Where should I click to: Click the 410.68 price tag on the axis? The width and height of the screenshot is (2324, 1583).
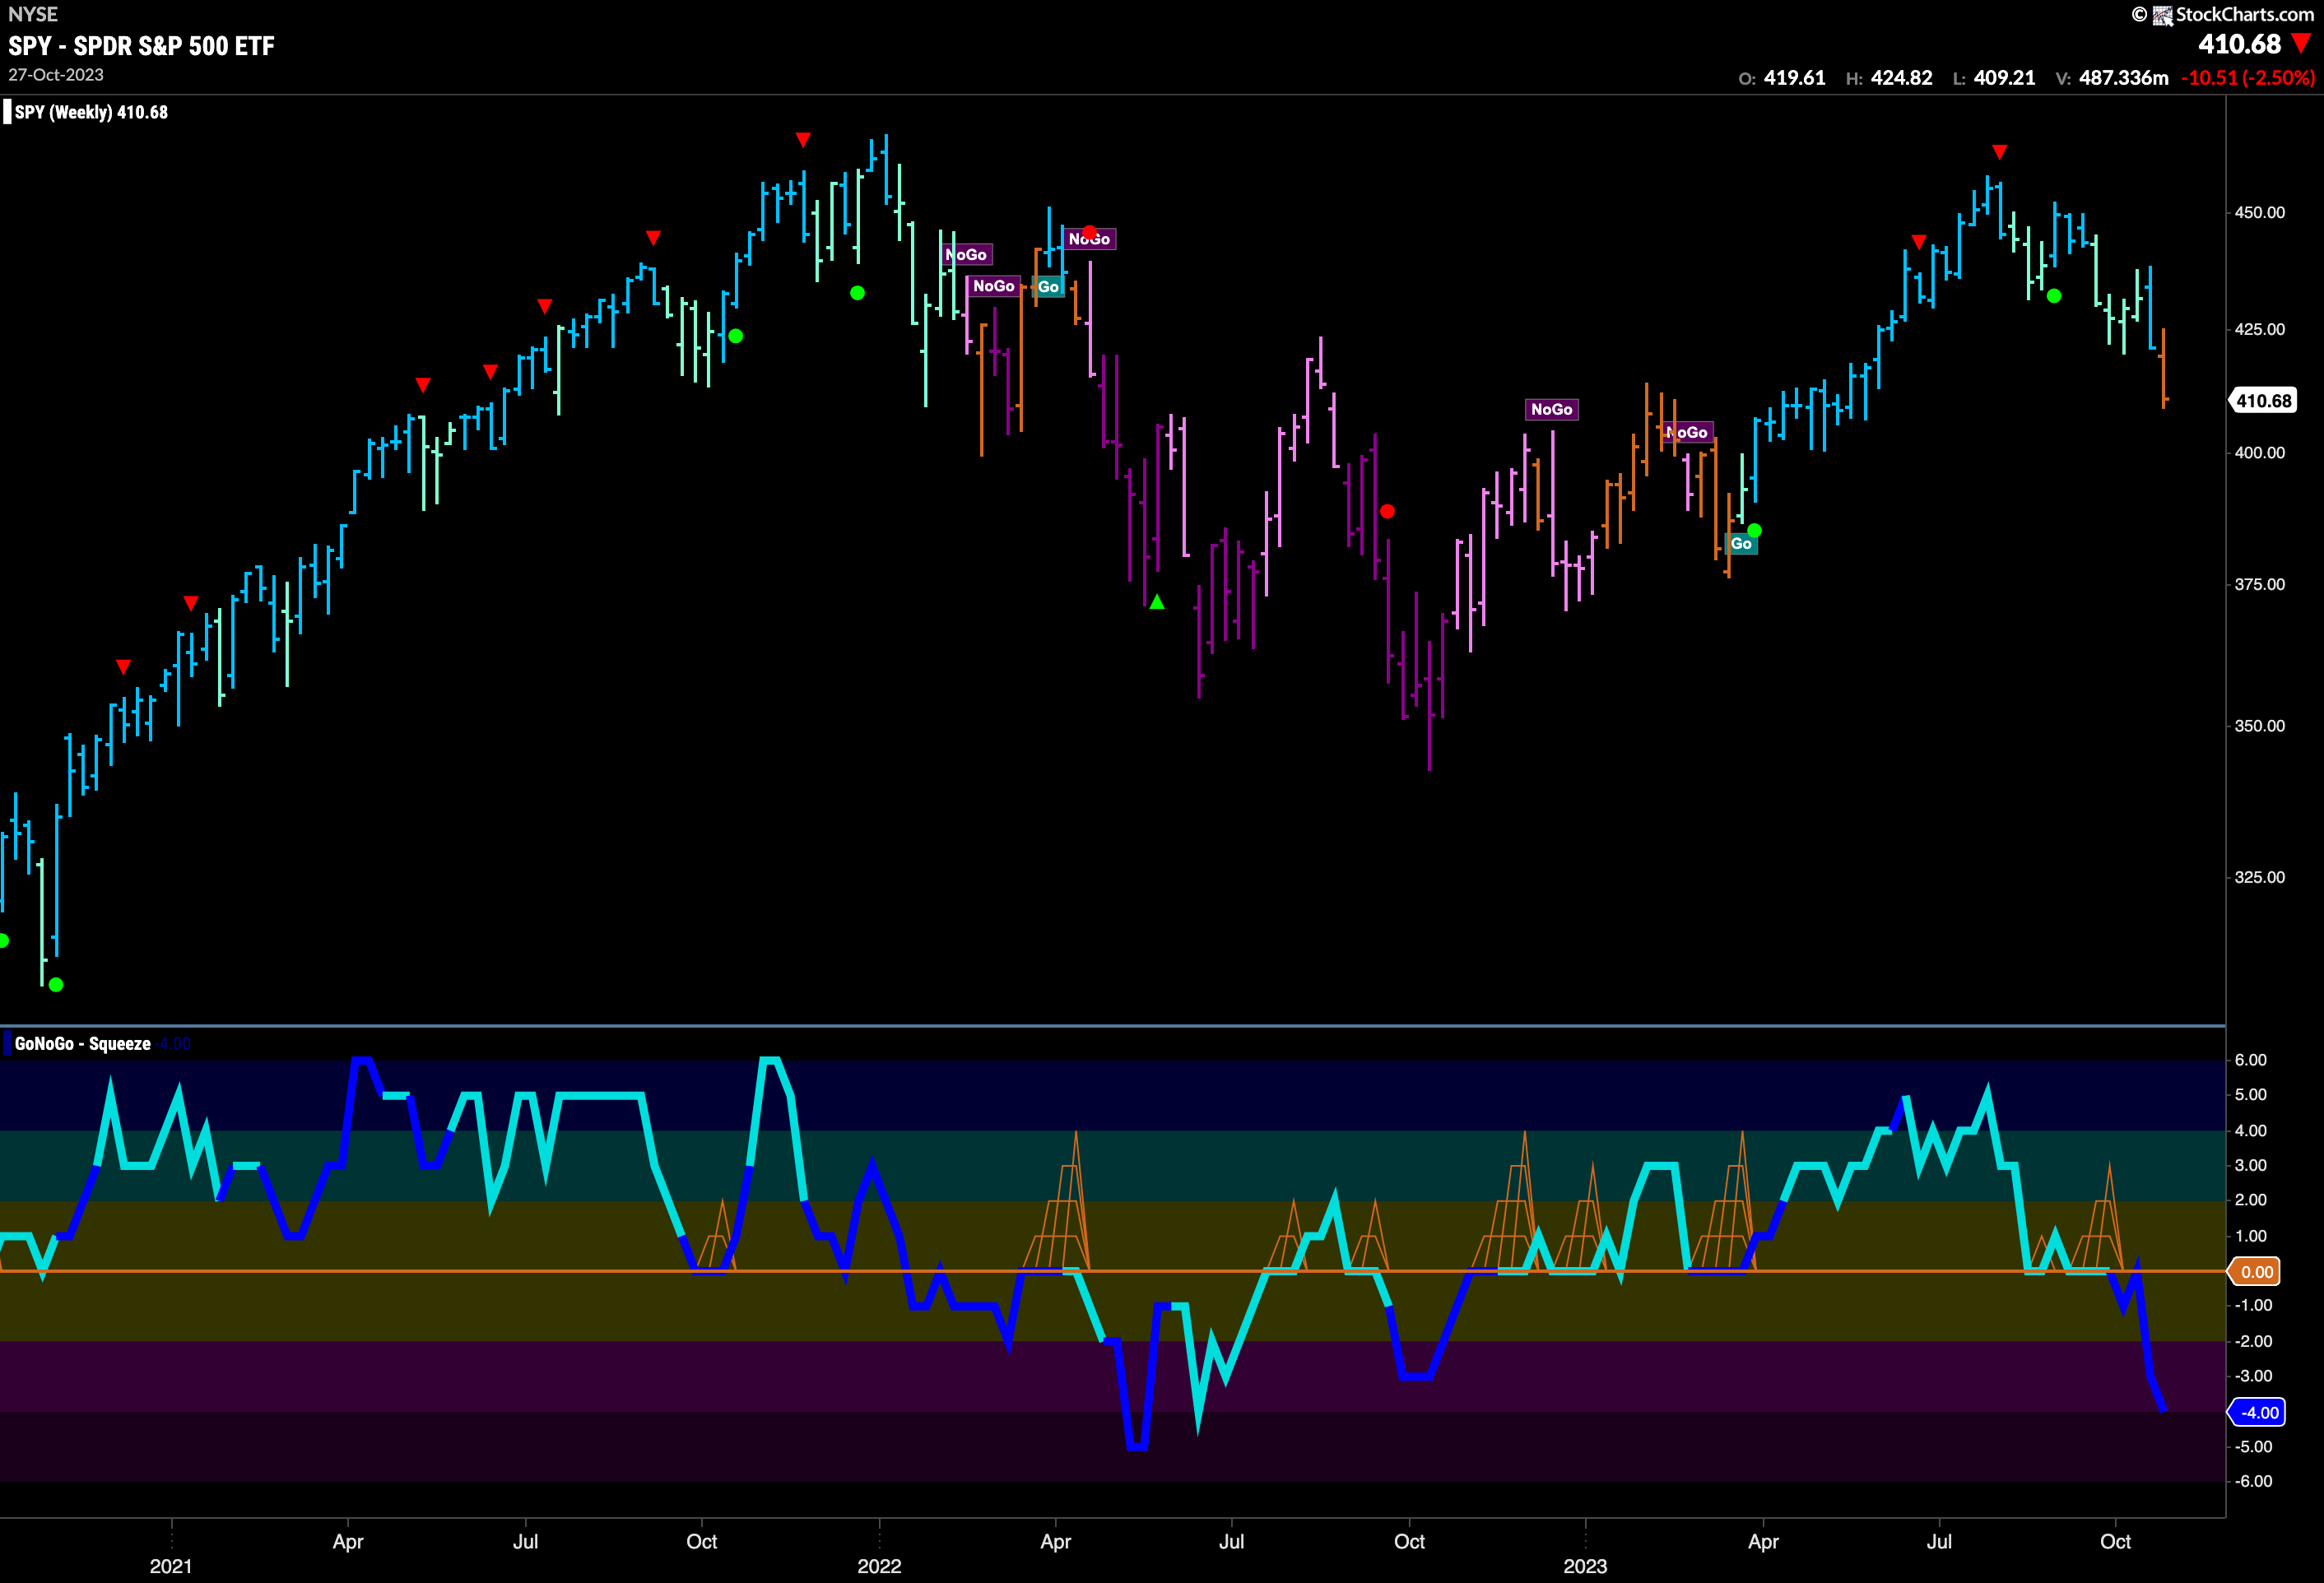pyautogui.click(x=2263, y=401)
